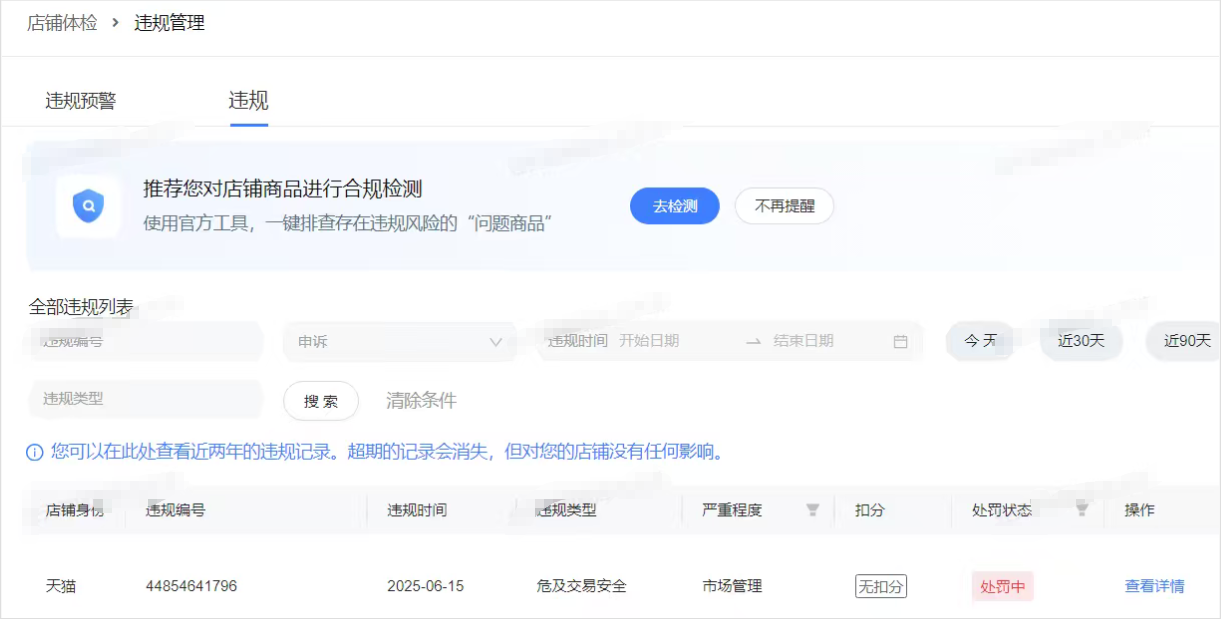Screen dimensions: 1221x619
Task: Open the 违规类型 selector field
Action: point(145,398)
